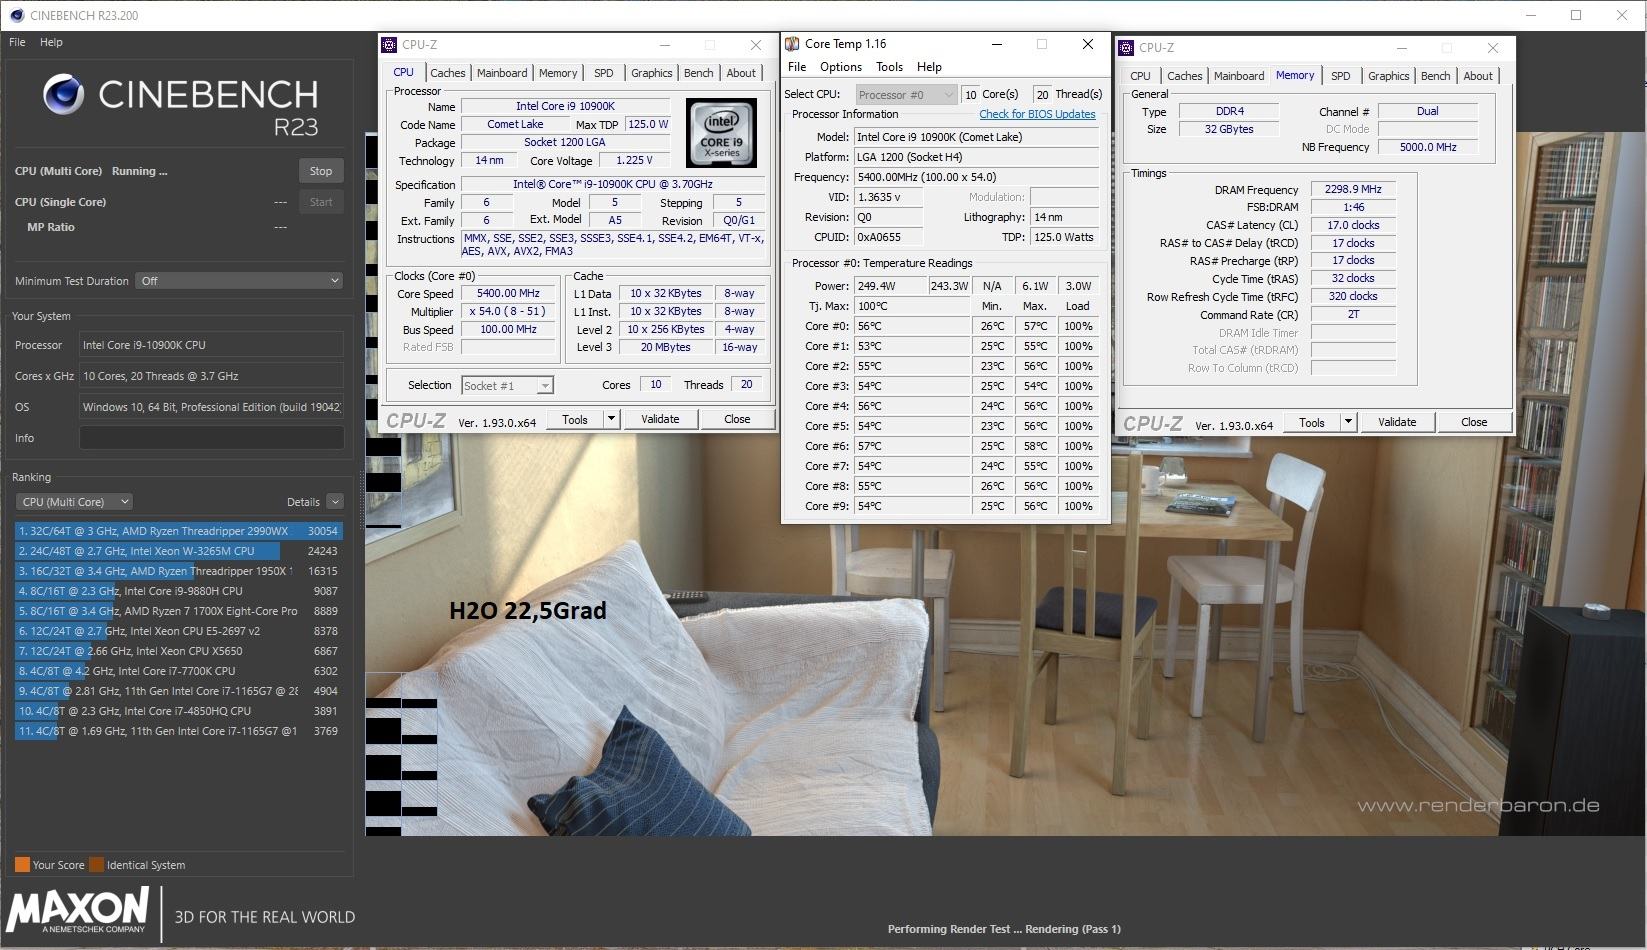The image size is (1647, 950).
Task: Expand the ranking Details dropdown arrow
Action: pyautogui.click(x=335, y=502)
